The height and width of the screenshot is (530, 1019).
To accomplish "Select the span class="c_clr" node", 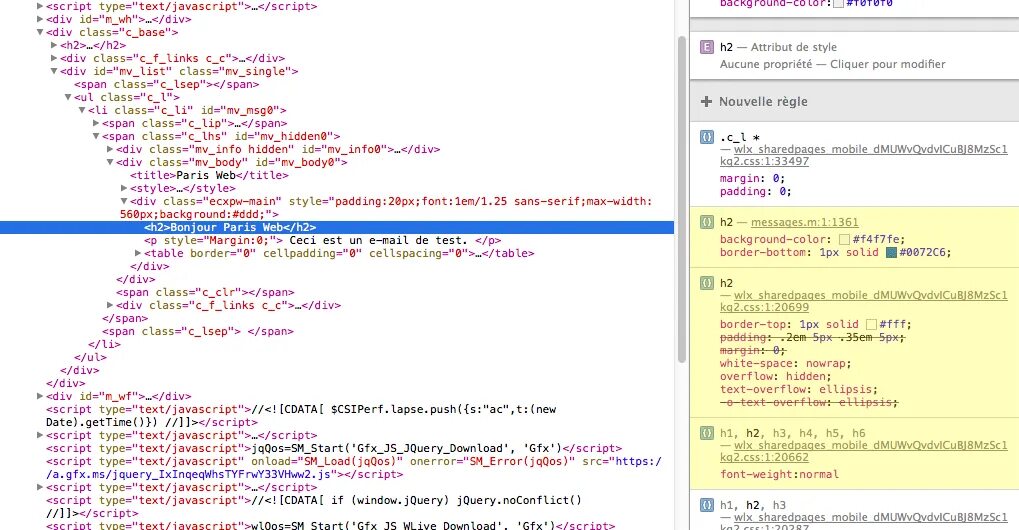I will coord(205,292).
